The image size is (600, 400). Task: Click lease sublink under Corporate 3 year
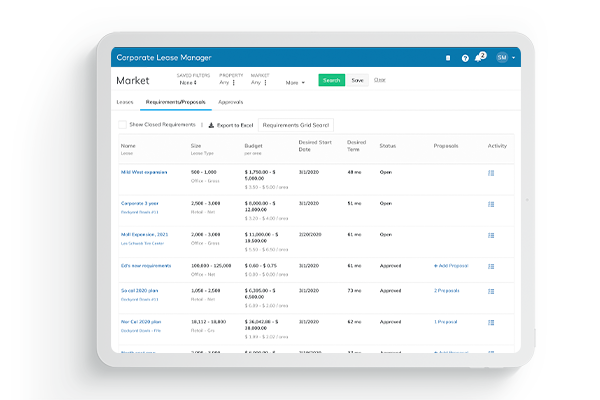pyautogui.click(x=140, y=212)
